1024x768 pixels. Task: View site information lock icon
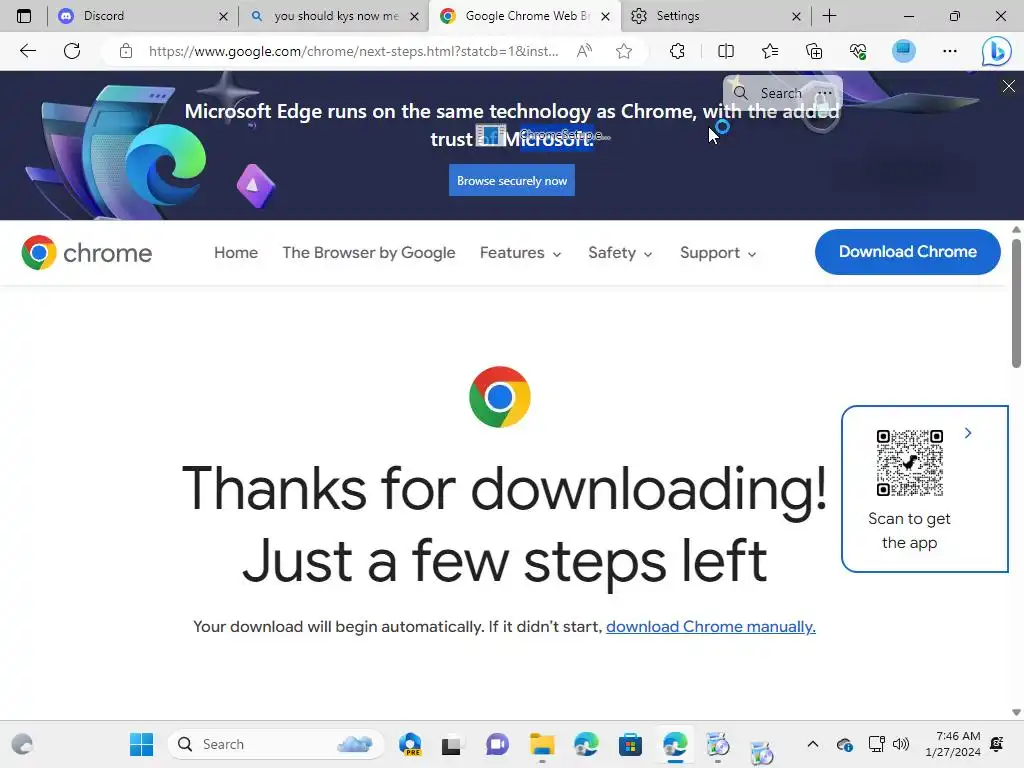pos(126,51)
